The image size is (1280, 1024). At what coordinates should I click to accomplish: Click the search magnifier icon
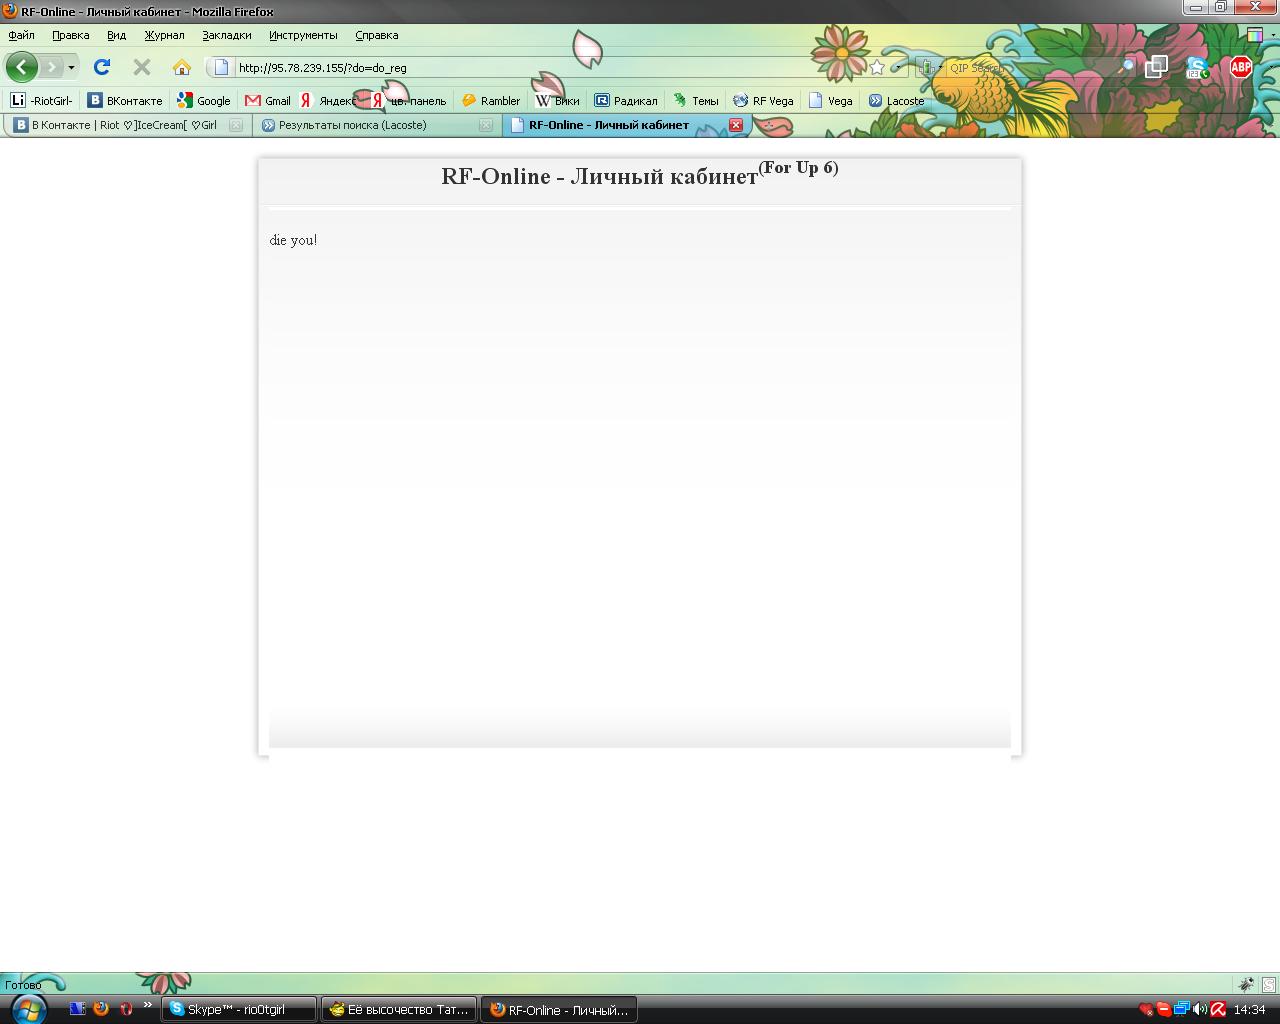click(1127, 67)
